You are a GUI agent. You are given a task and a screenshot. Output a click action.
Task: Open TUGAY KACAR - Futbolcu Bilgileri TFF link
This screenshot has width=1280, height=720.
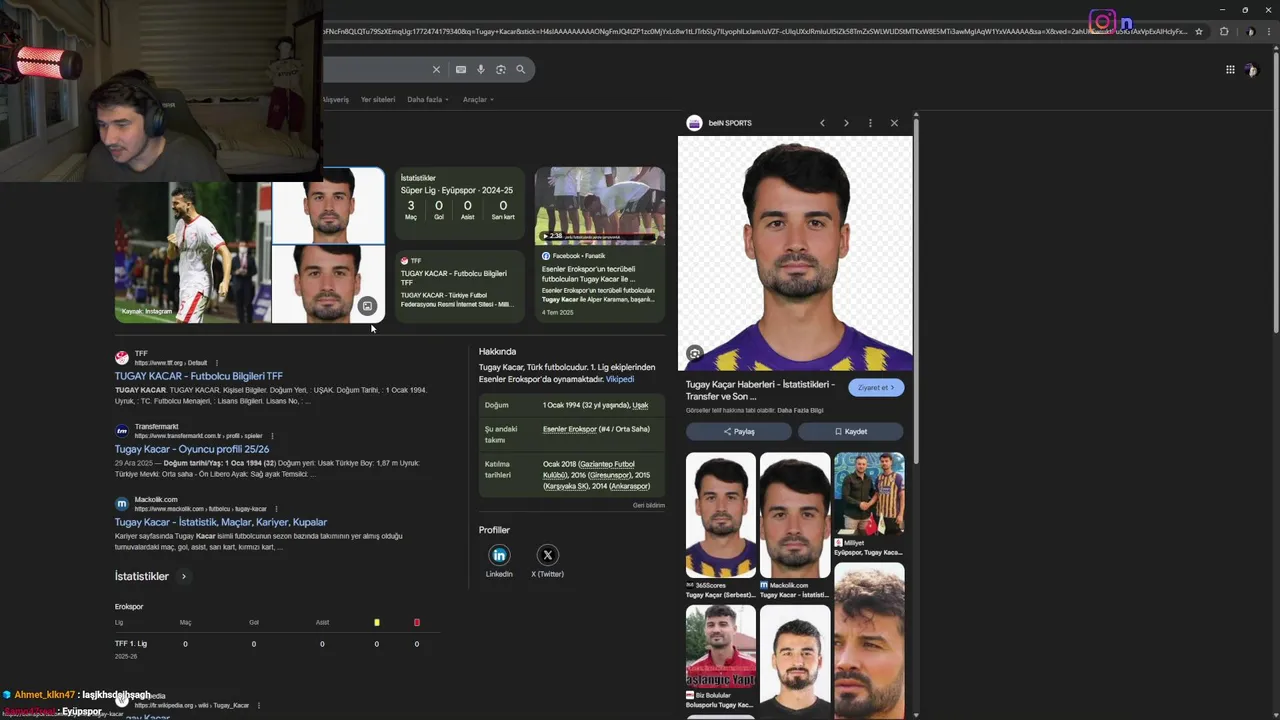tap(199, 376)
